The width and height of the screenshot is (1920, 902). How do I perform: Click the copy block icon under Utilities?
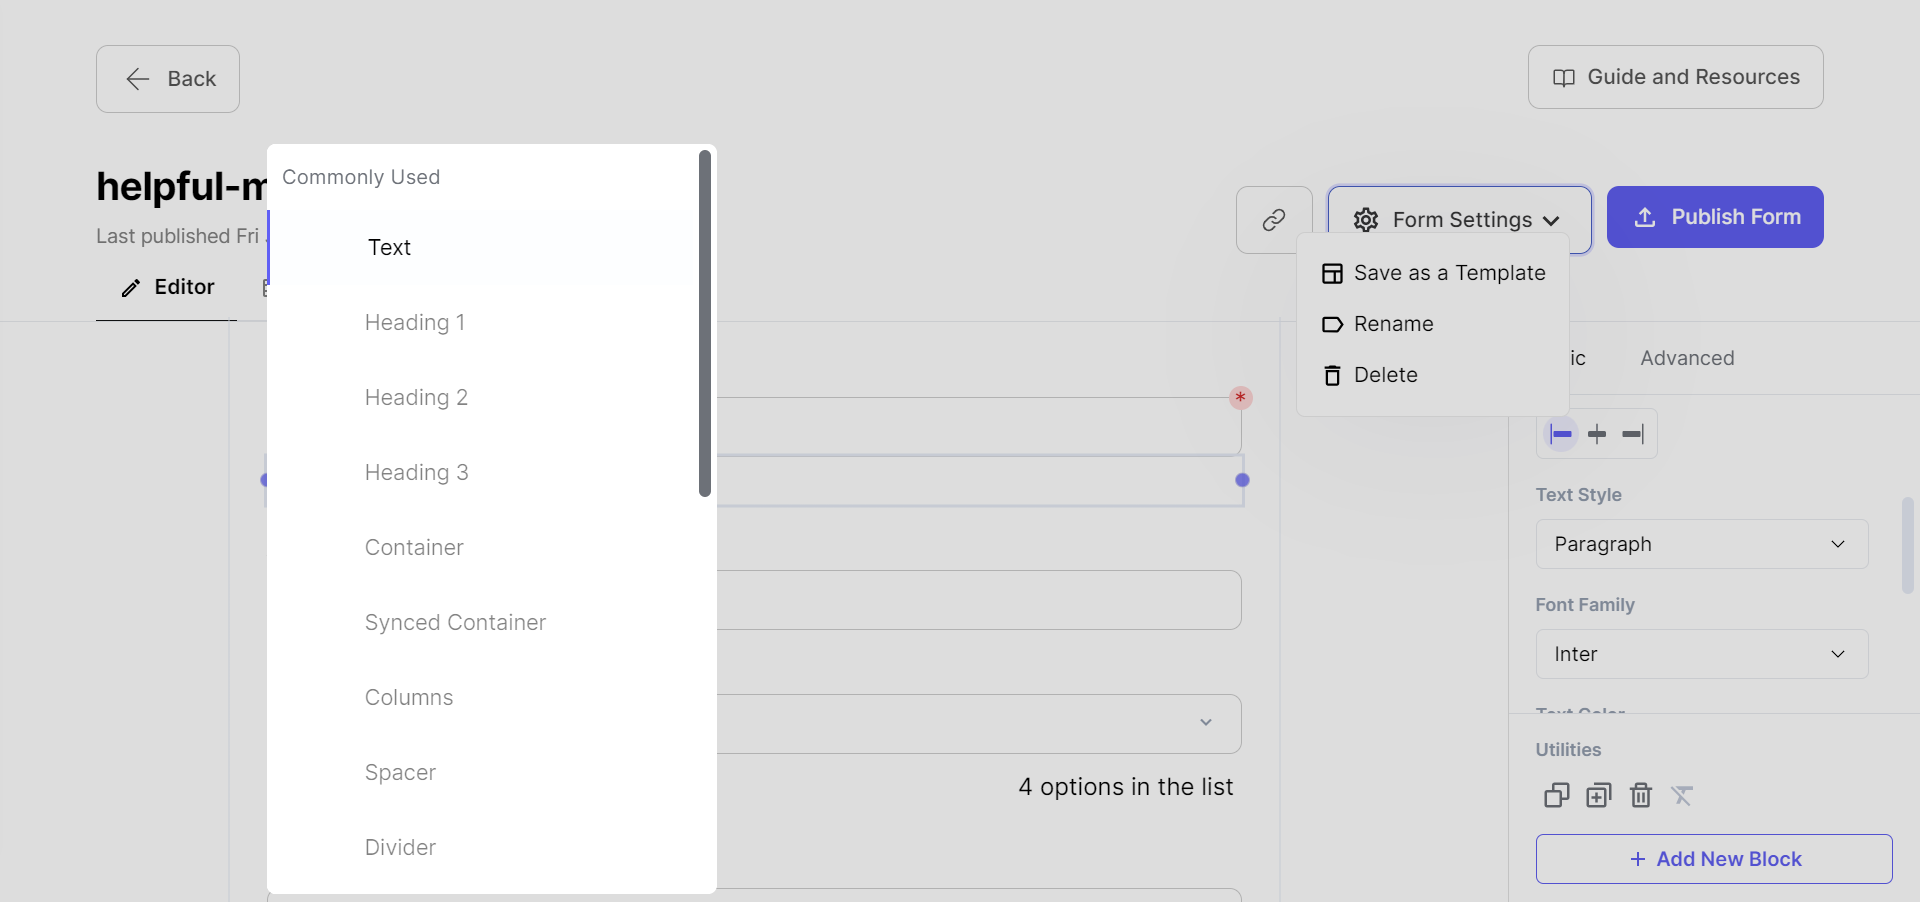point(1555,795)
